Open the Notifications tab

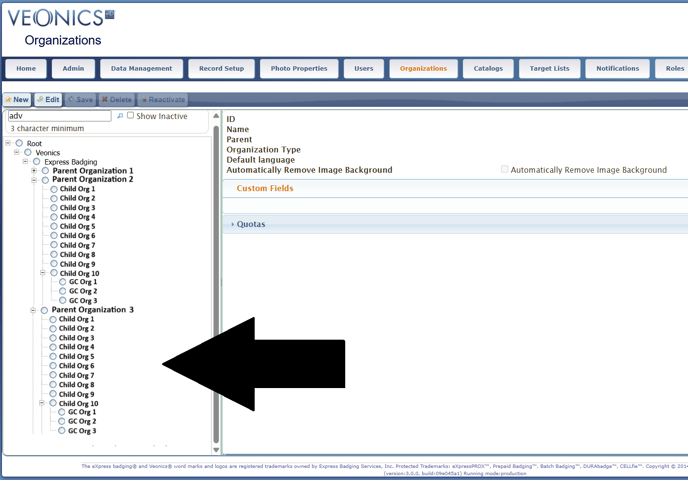pos(618,68)
